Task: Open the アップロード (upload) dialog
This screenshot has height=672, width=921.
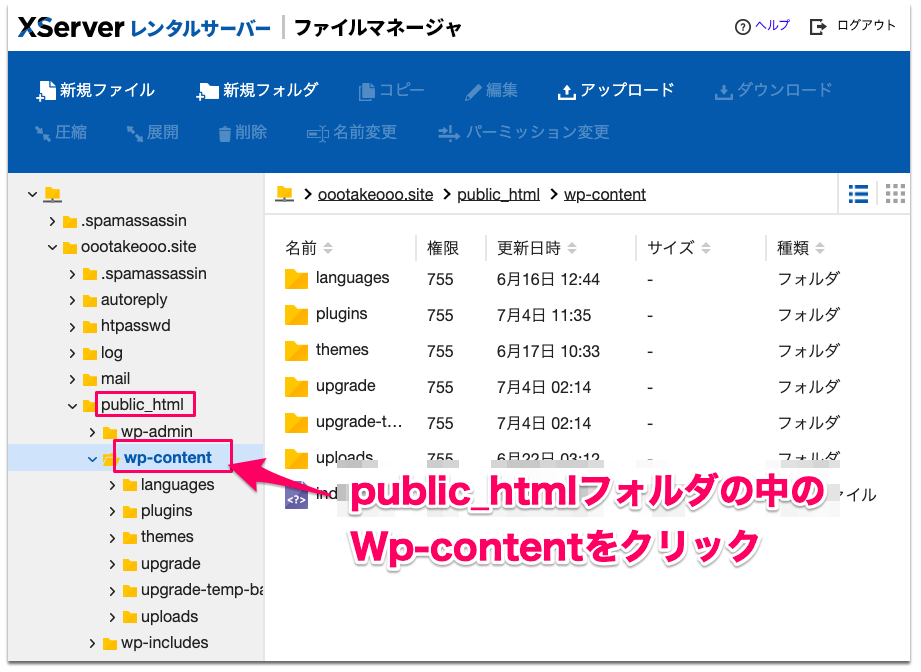Action: (x=616, y=90)
